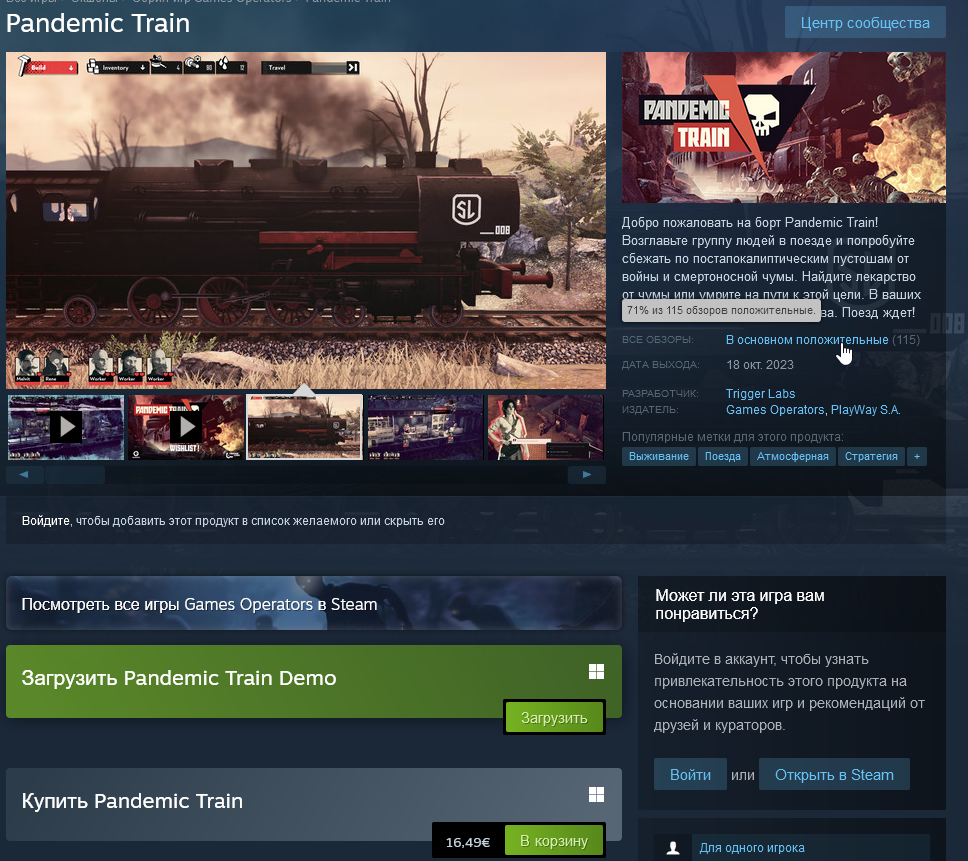The width and height of the screenshot is (968, 861).
Task: Click Windows icon in demo download block
Action: tap(596, 672)
